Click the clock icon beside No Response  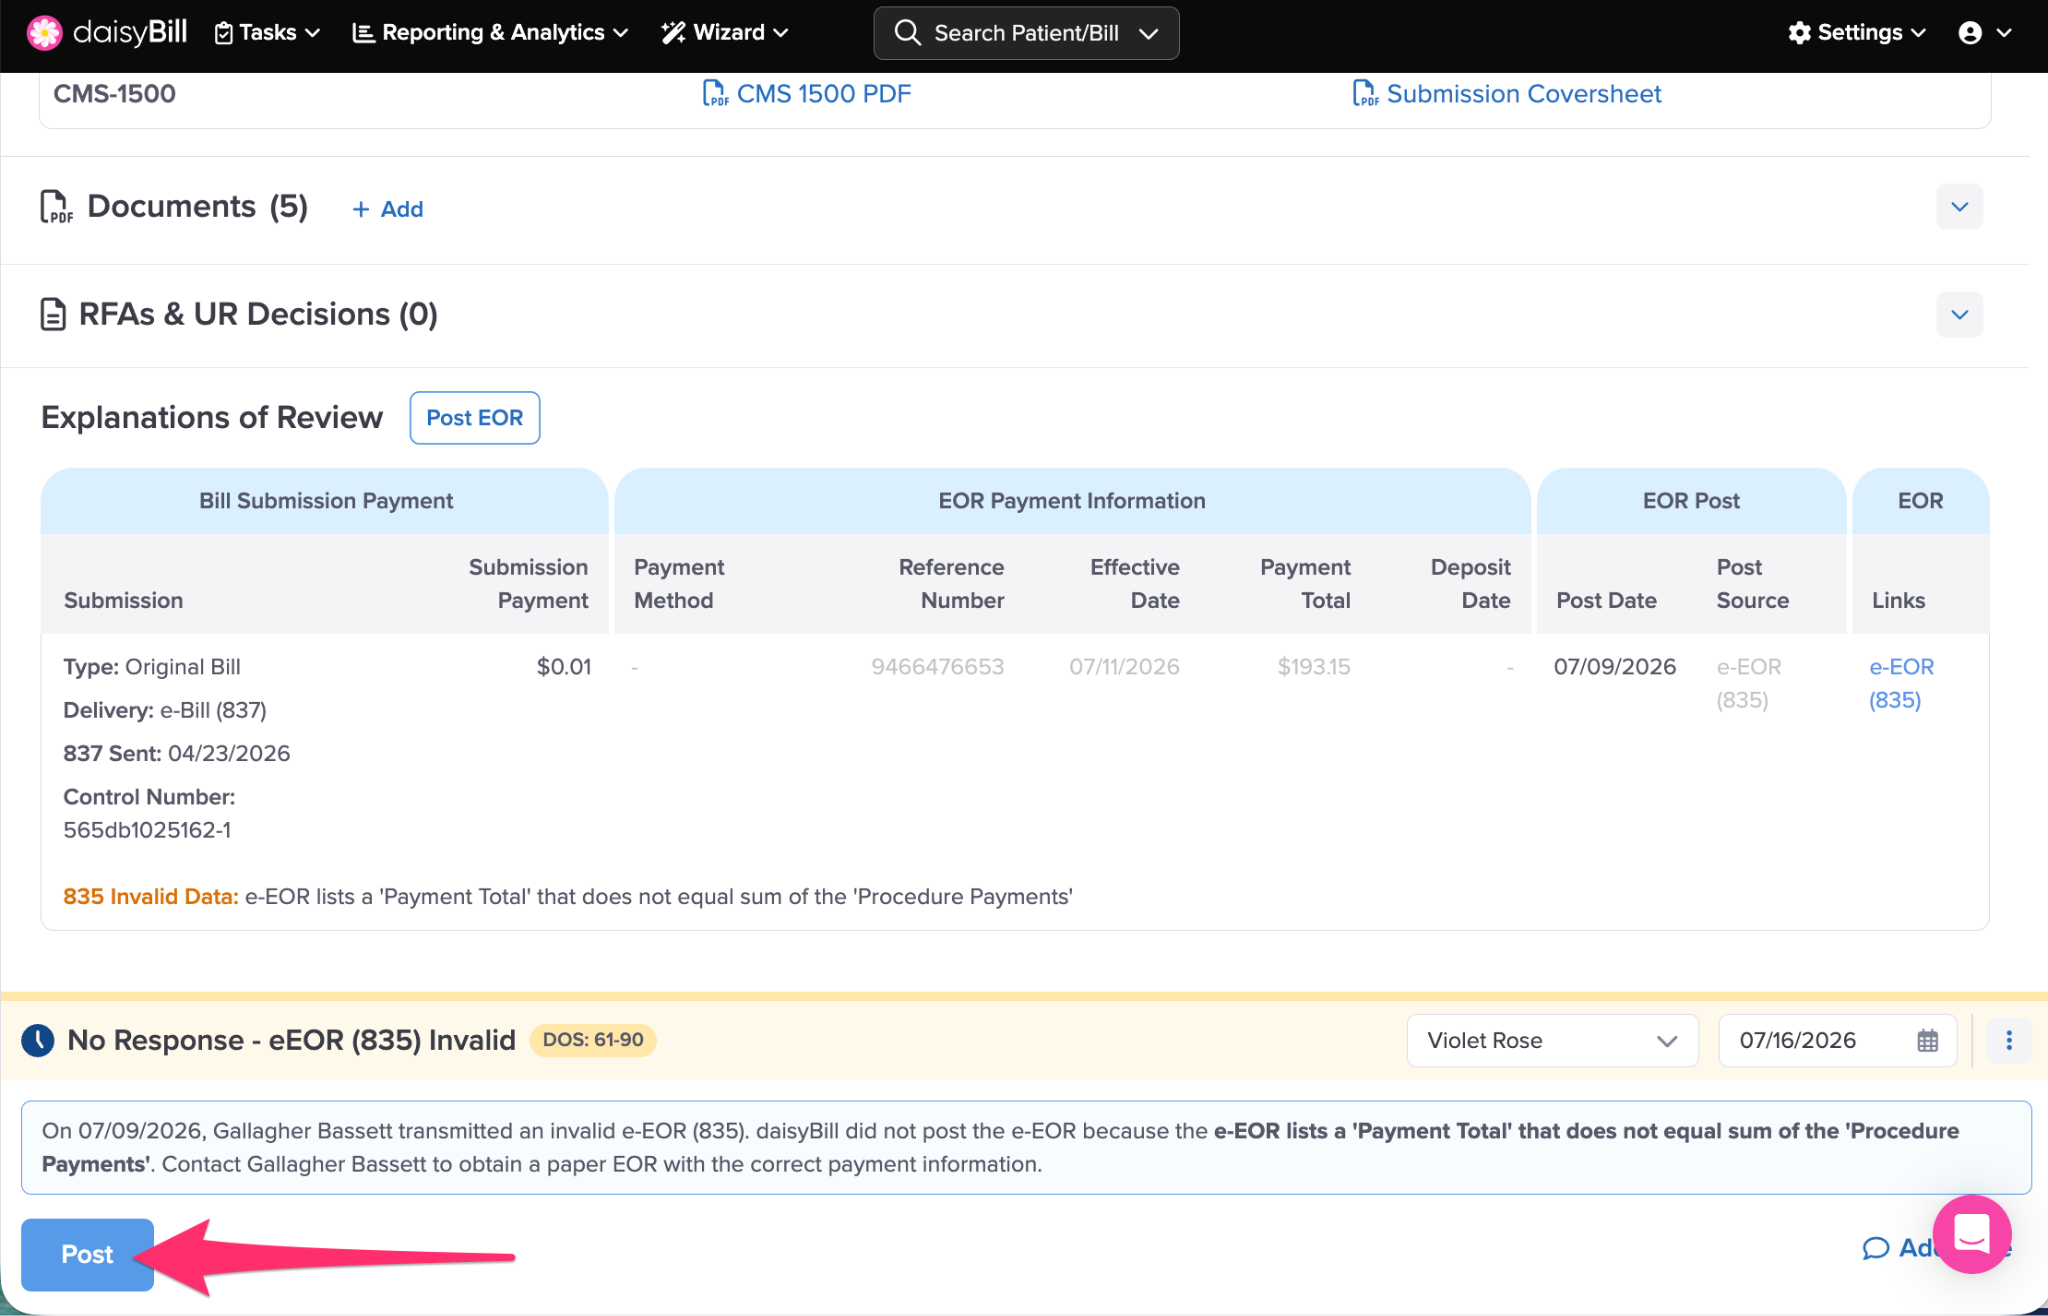tap(38, 1040)
